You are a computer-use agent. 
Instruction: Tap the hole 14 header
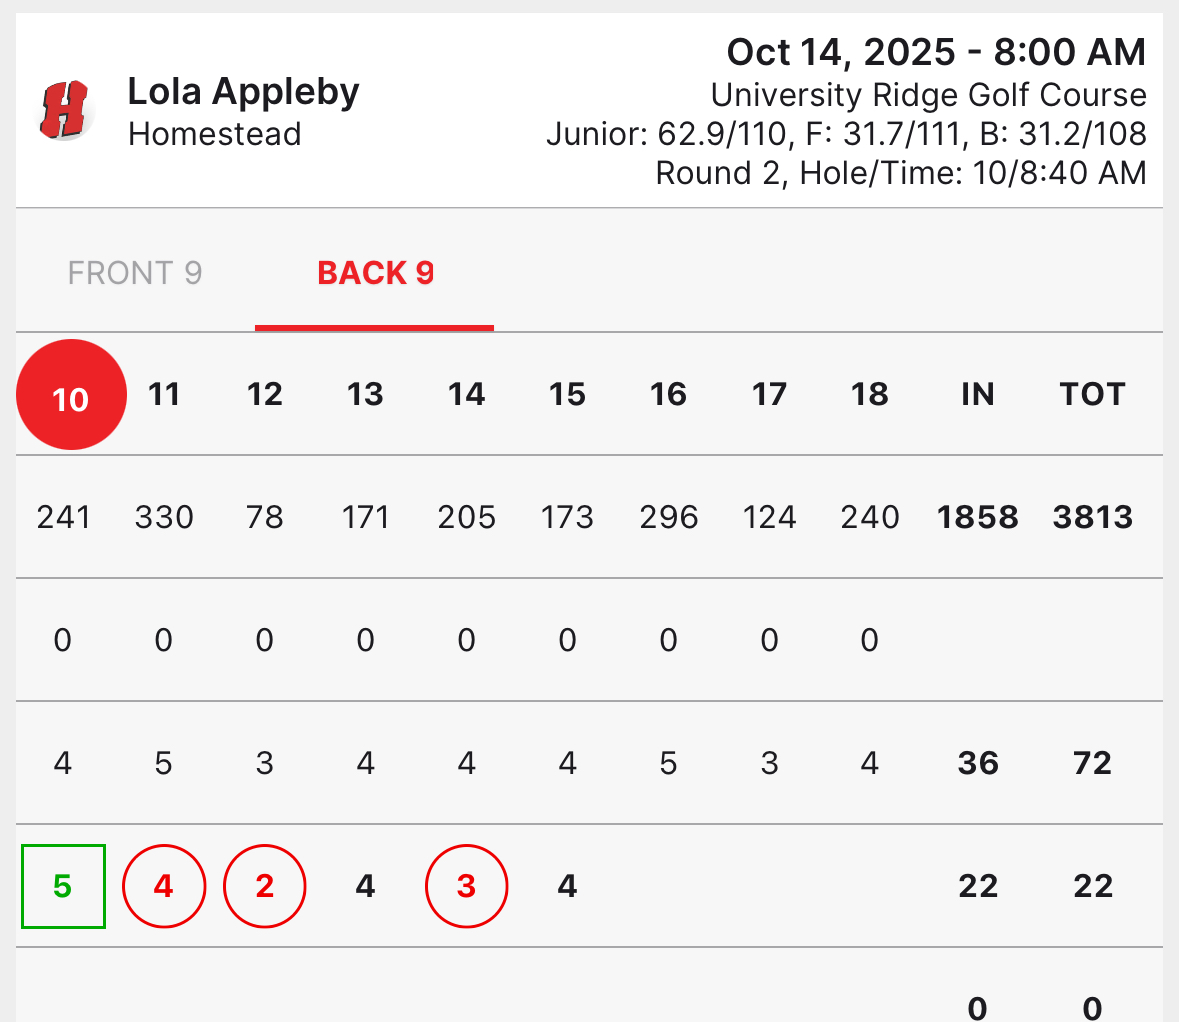467,394
